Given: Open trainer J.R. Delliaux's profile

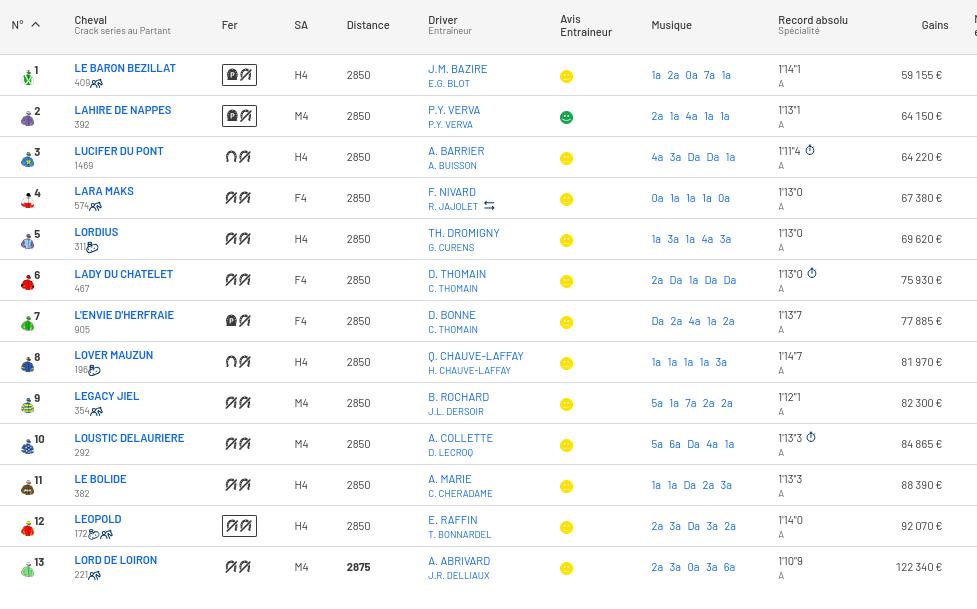Looking at the screenshot, I should coord(458,575).
